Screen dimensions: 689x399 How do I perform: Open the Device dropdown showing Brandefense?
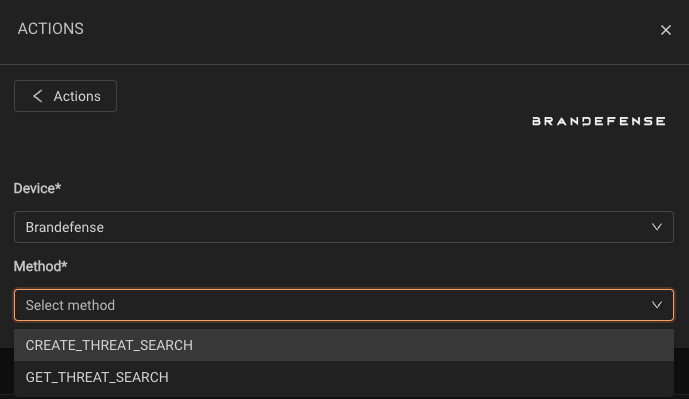point(344,227)
